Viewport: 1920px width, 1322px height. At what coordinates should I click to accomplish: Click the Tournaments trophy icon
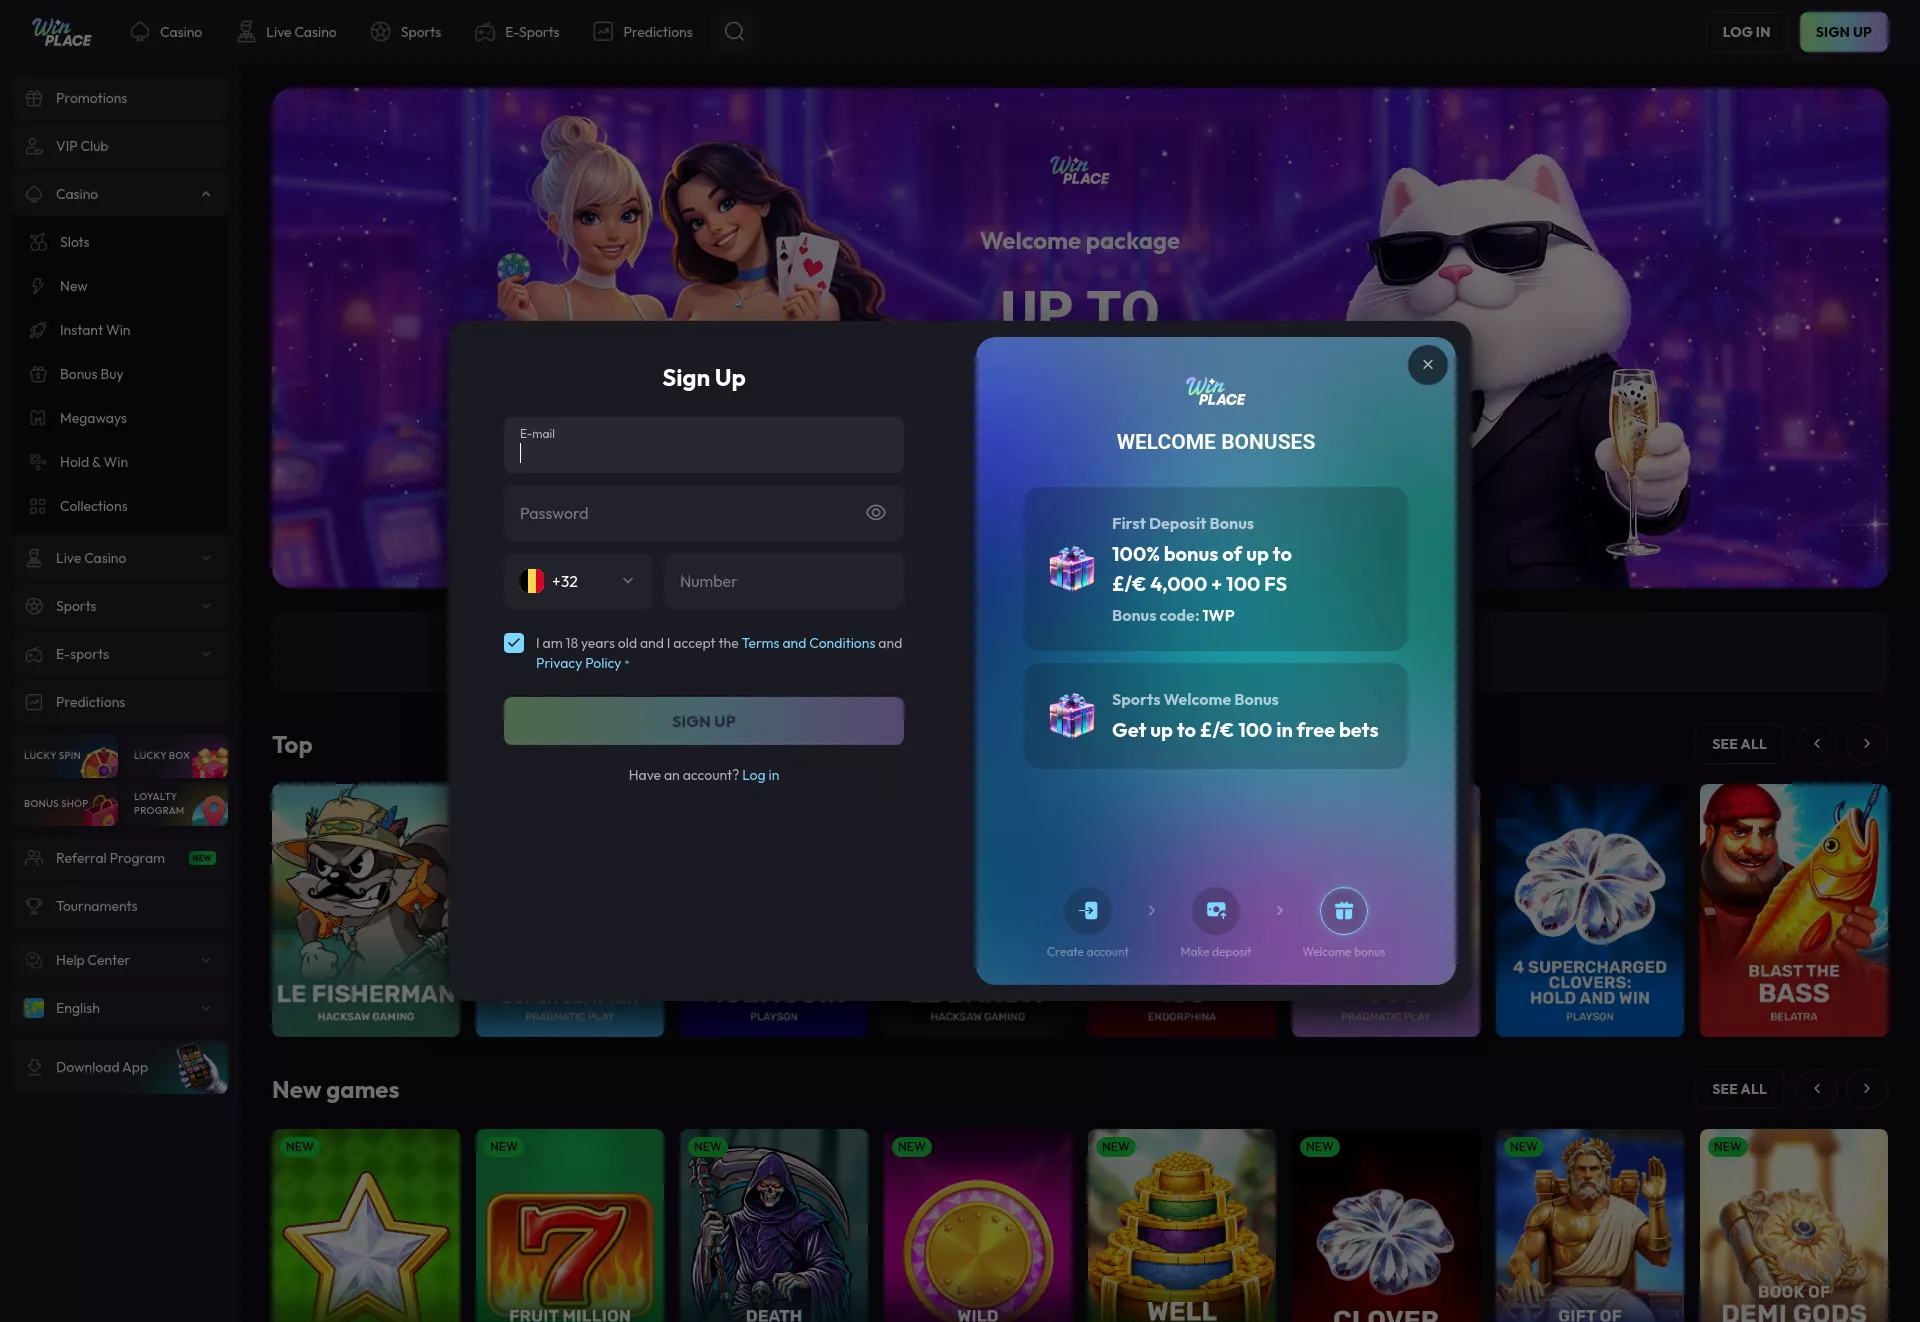click(34, 906)
